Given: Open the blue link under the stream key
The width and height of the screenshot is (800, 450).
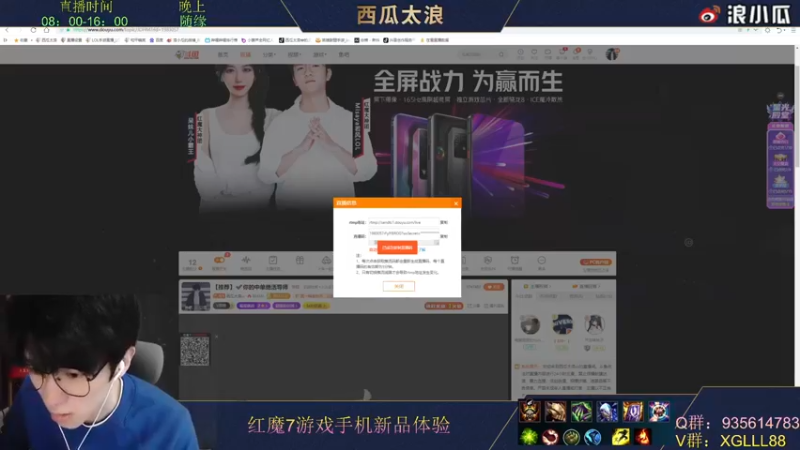Looking at the screenshot, I should (x=422, y=249).
